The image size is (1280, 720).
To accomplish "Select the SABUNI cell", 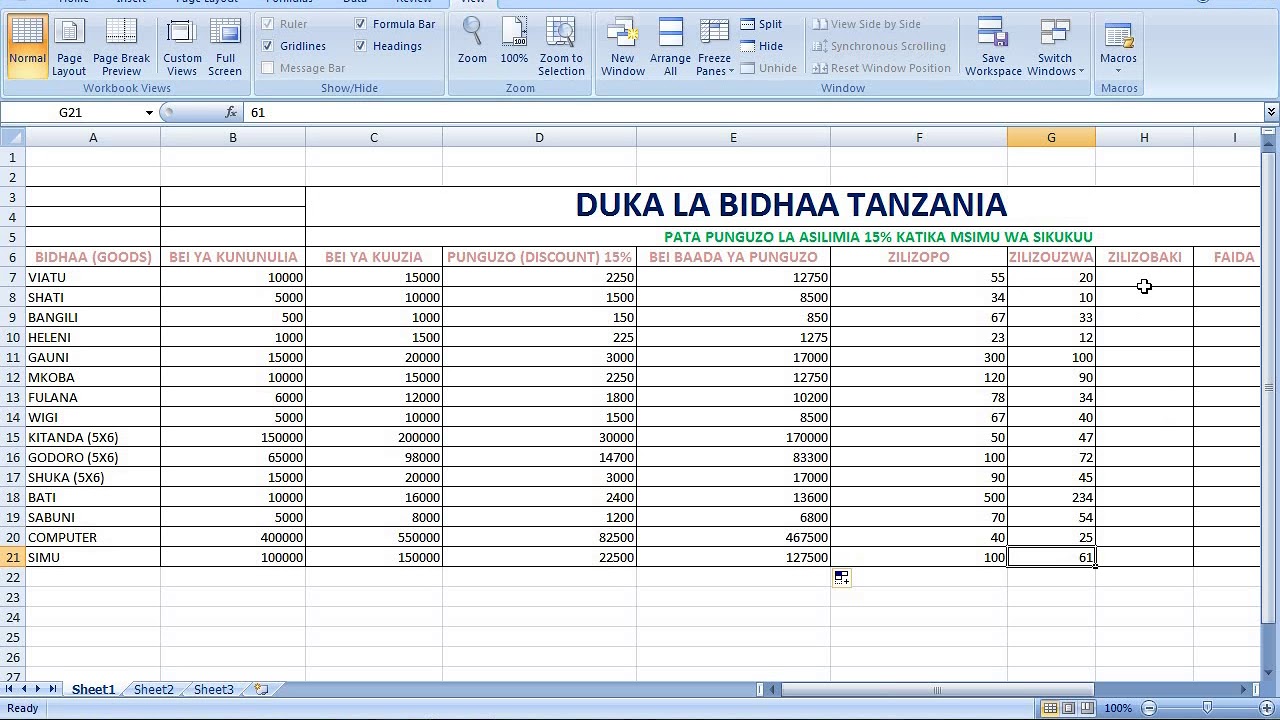I will coord(93,517).
